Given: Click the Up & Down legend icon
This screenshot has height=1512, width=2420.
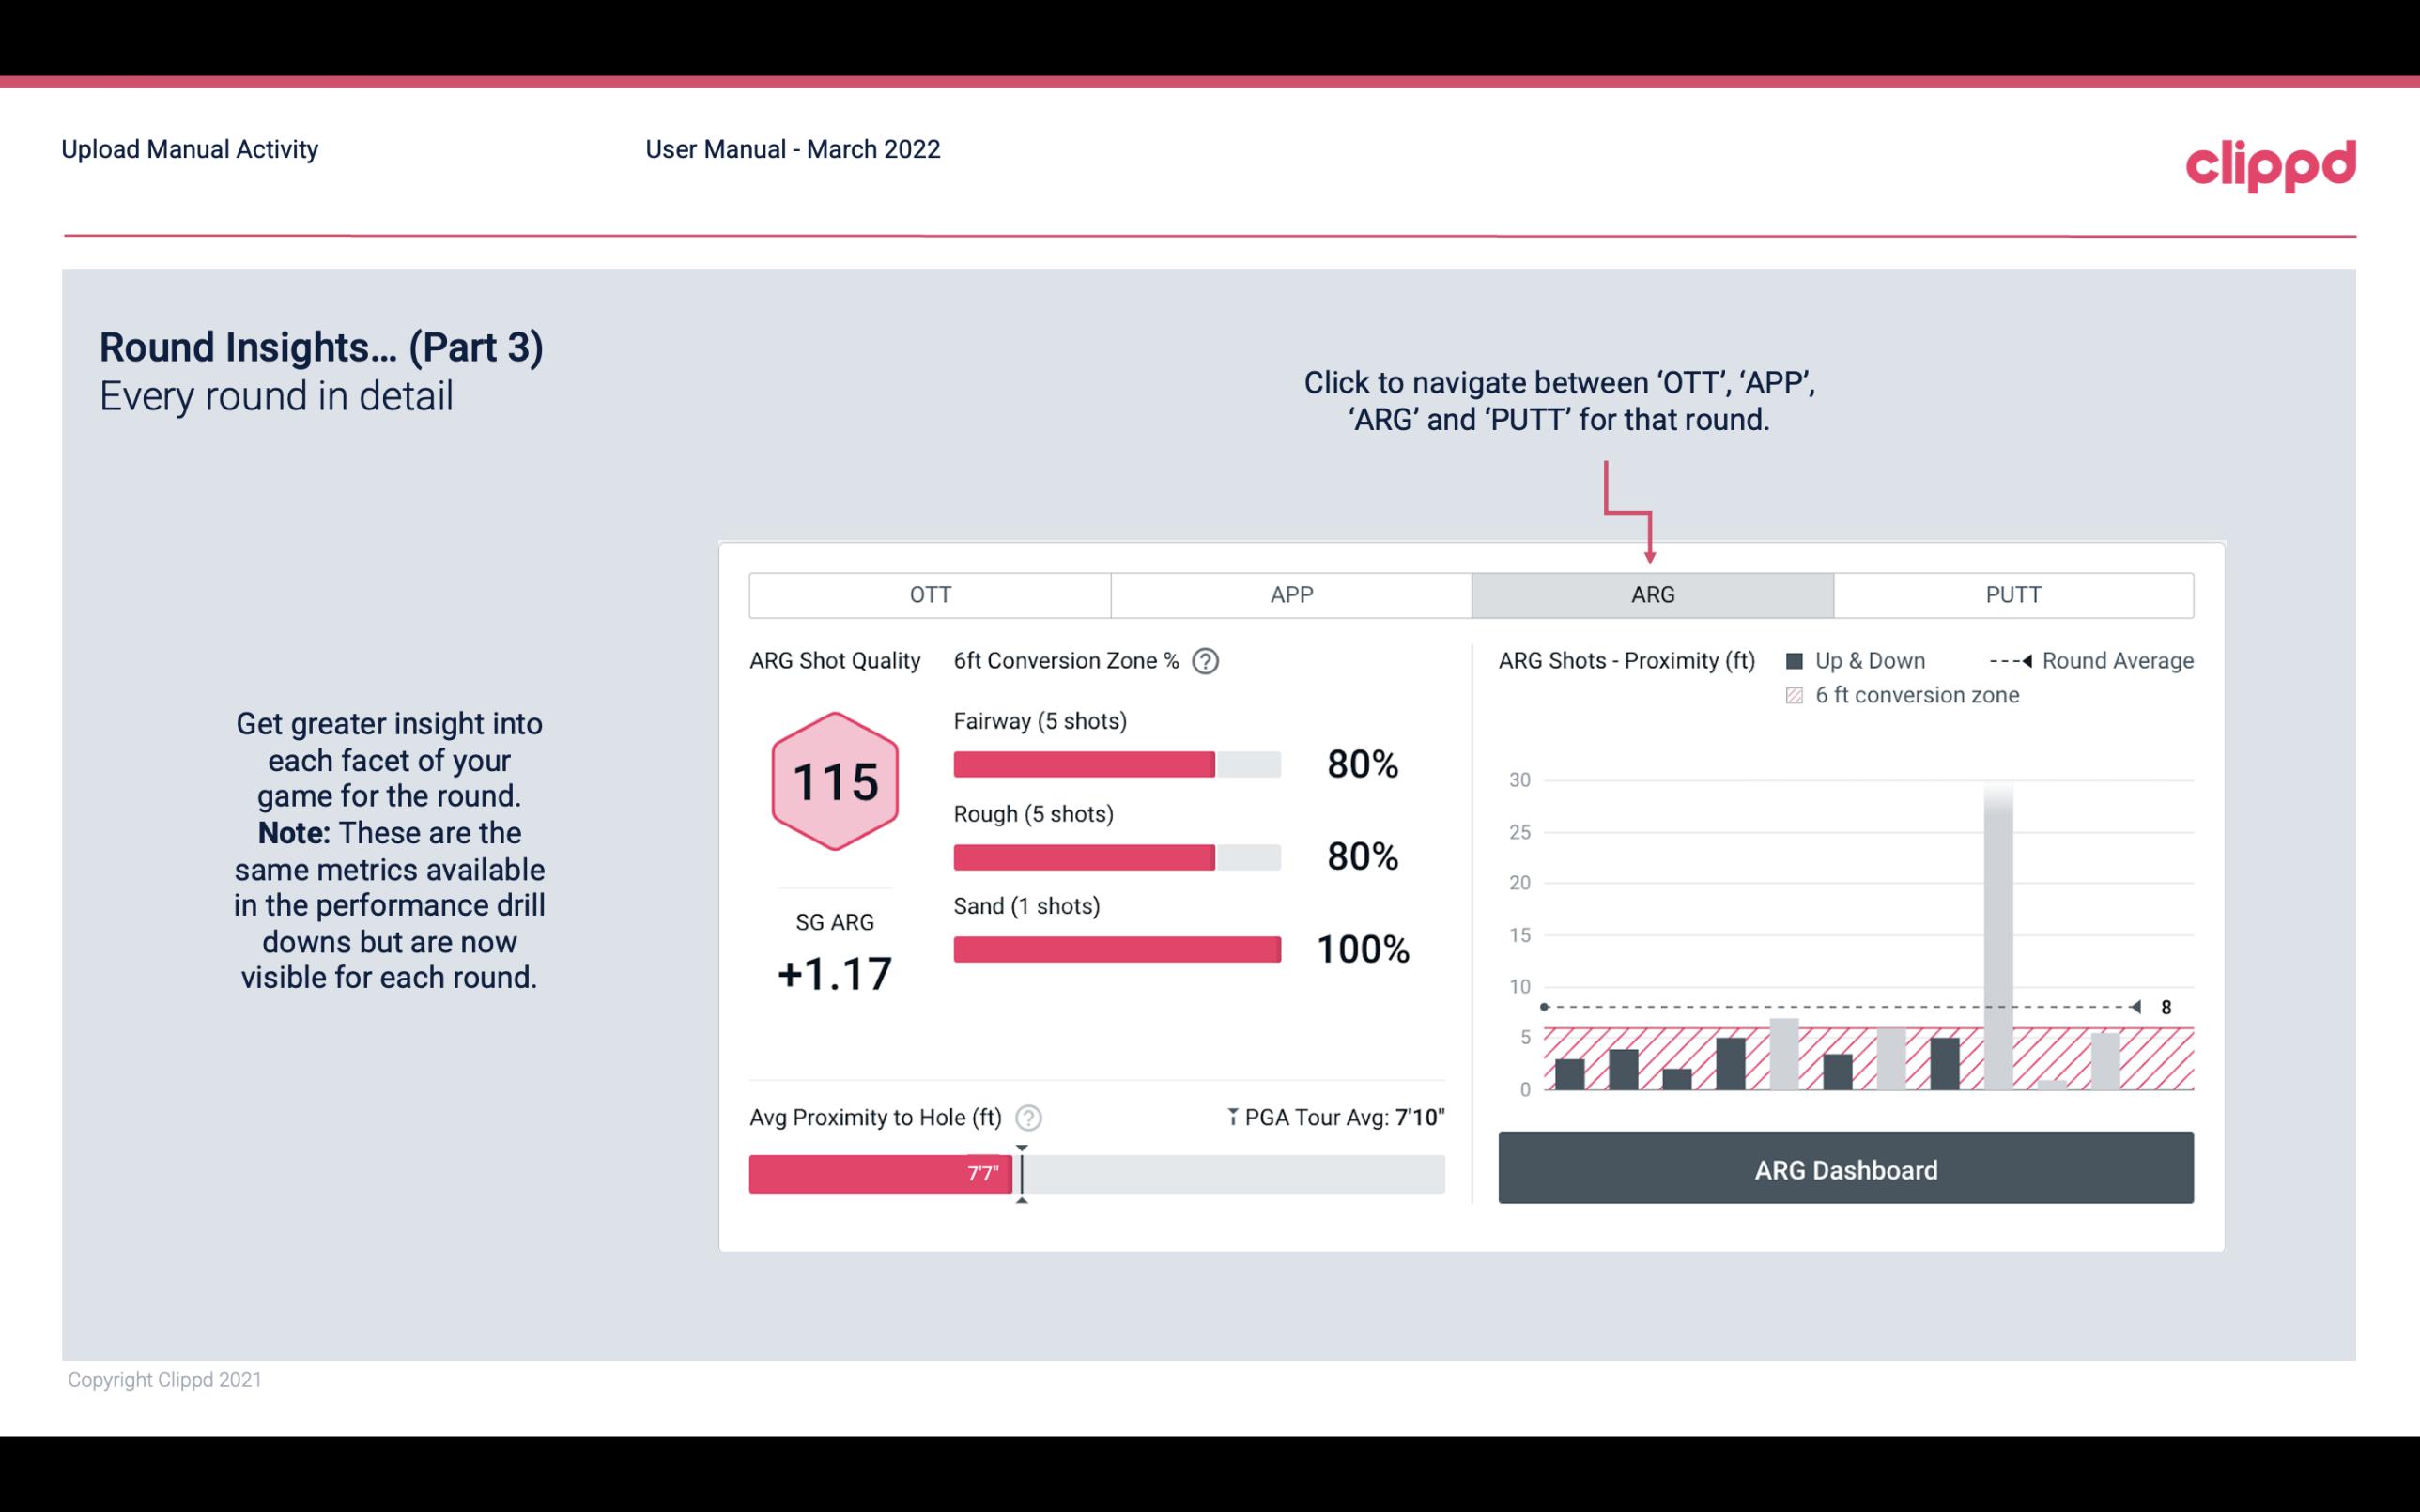Looking at the screenshot, I should 1794,662.
